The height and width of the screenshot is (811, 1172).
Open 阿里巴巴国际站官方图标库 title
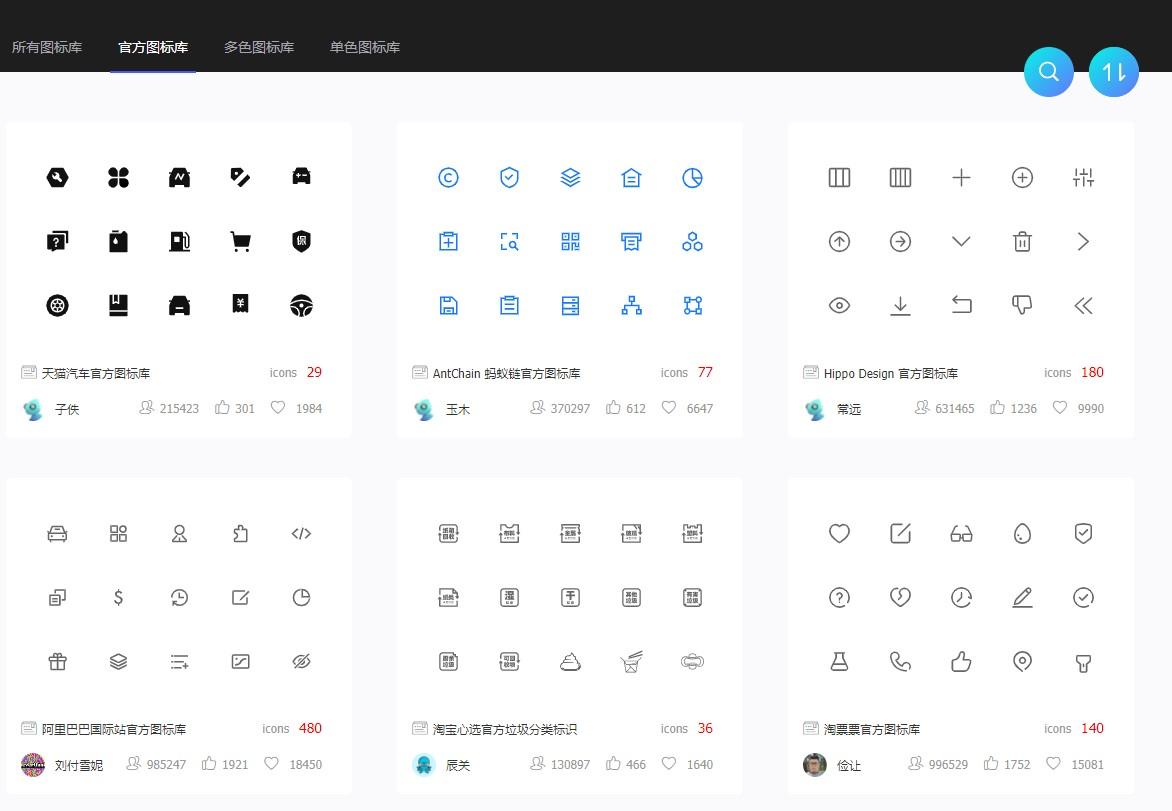point(114,729)
